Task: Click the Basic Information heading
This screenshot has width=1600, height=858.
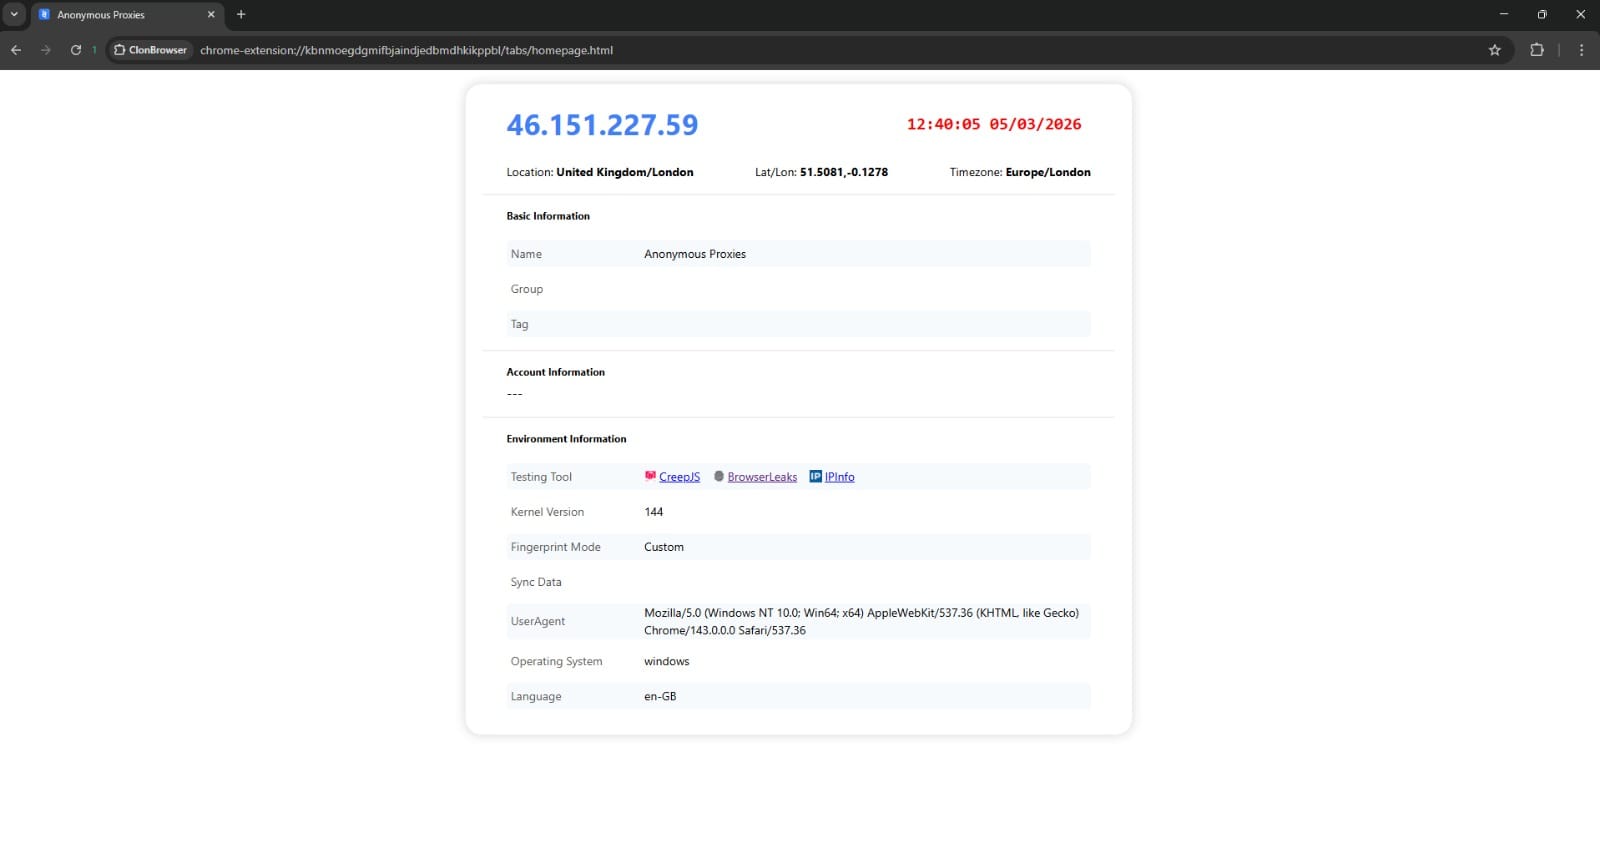Action: click(548, 216)
